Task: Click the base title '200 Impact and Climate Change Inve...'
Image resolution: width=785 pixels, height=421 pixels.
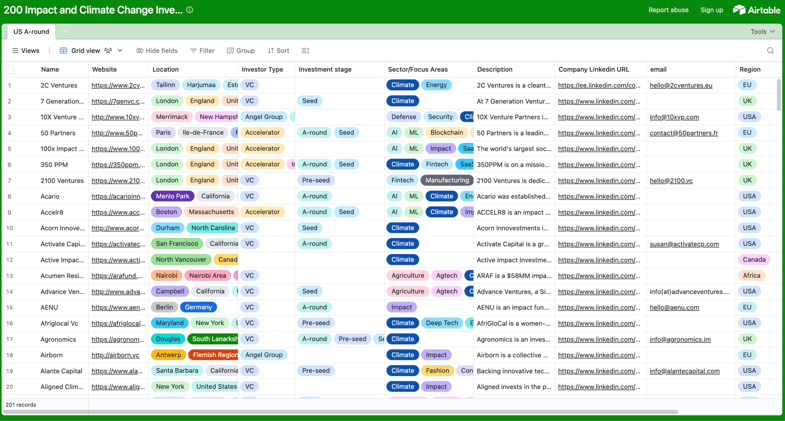Action: click(93, 10)
